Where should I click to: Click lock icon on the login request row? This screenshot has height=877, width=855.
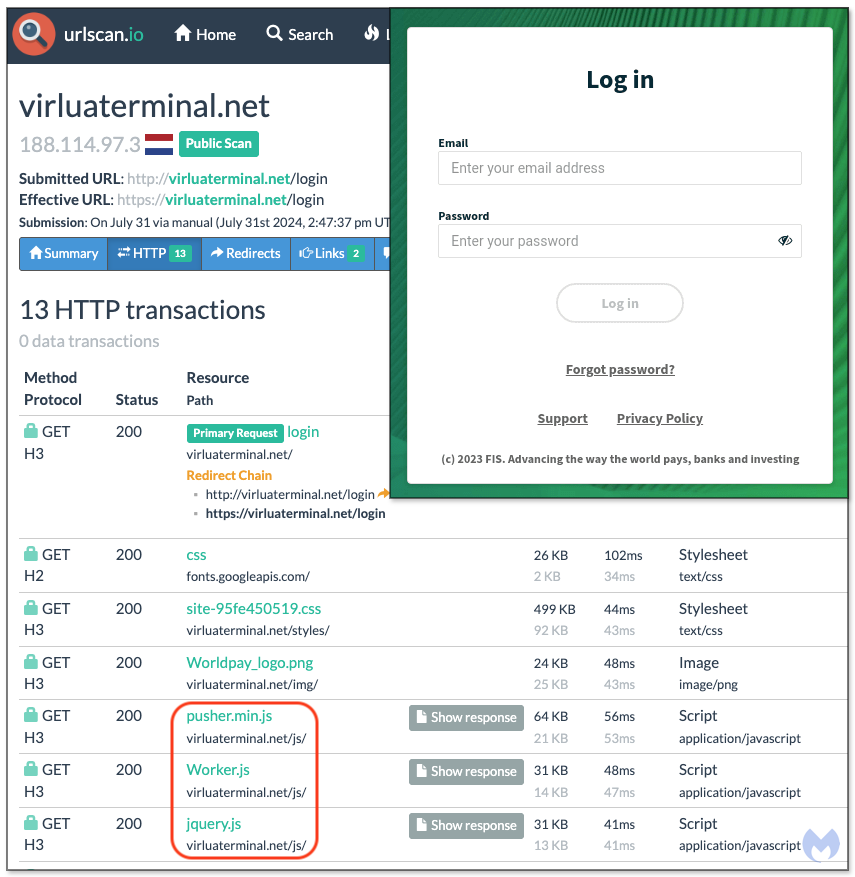click(x=31, y=432)
